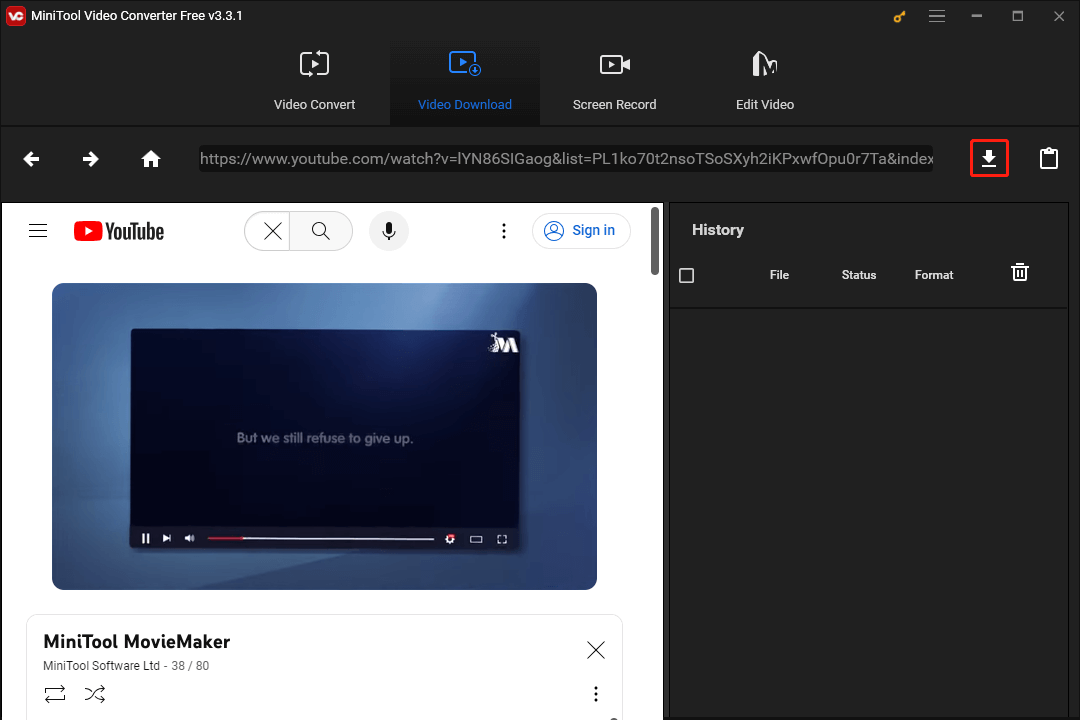This screenshot has height=720, width=1080.
Task: Start a voice search on YouTube
Action: point(388,231)
